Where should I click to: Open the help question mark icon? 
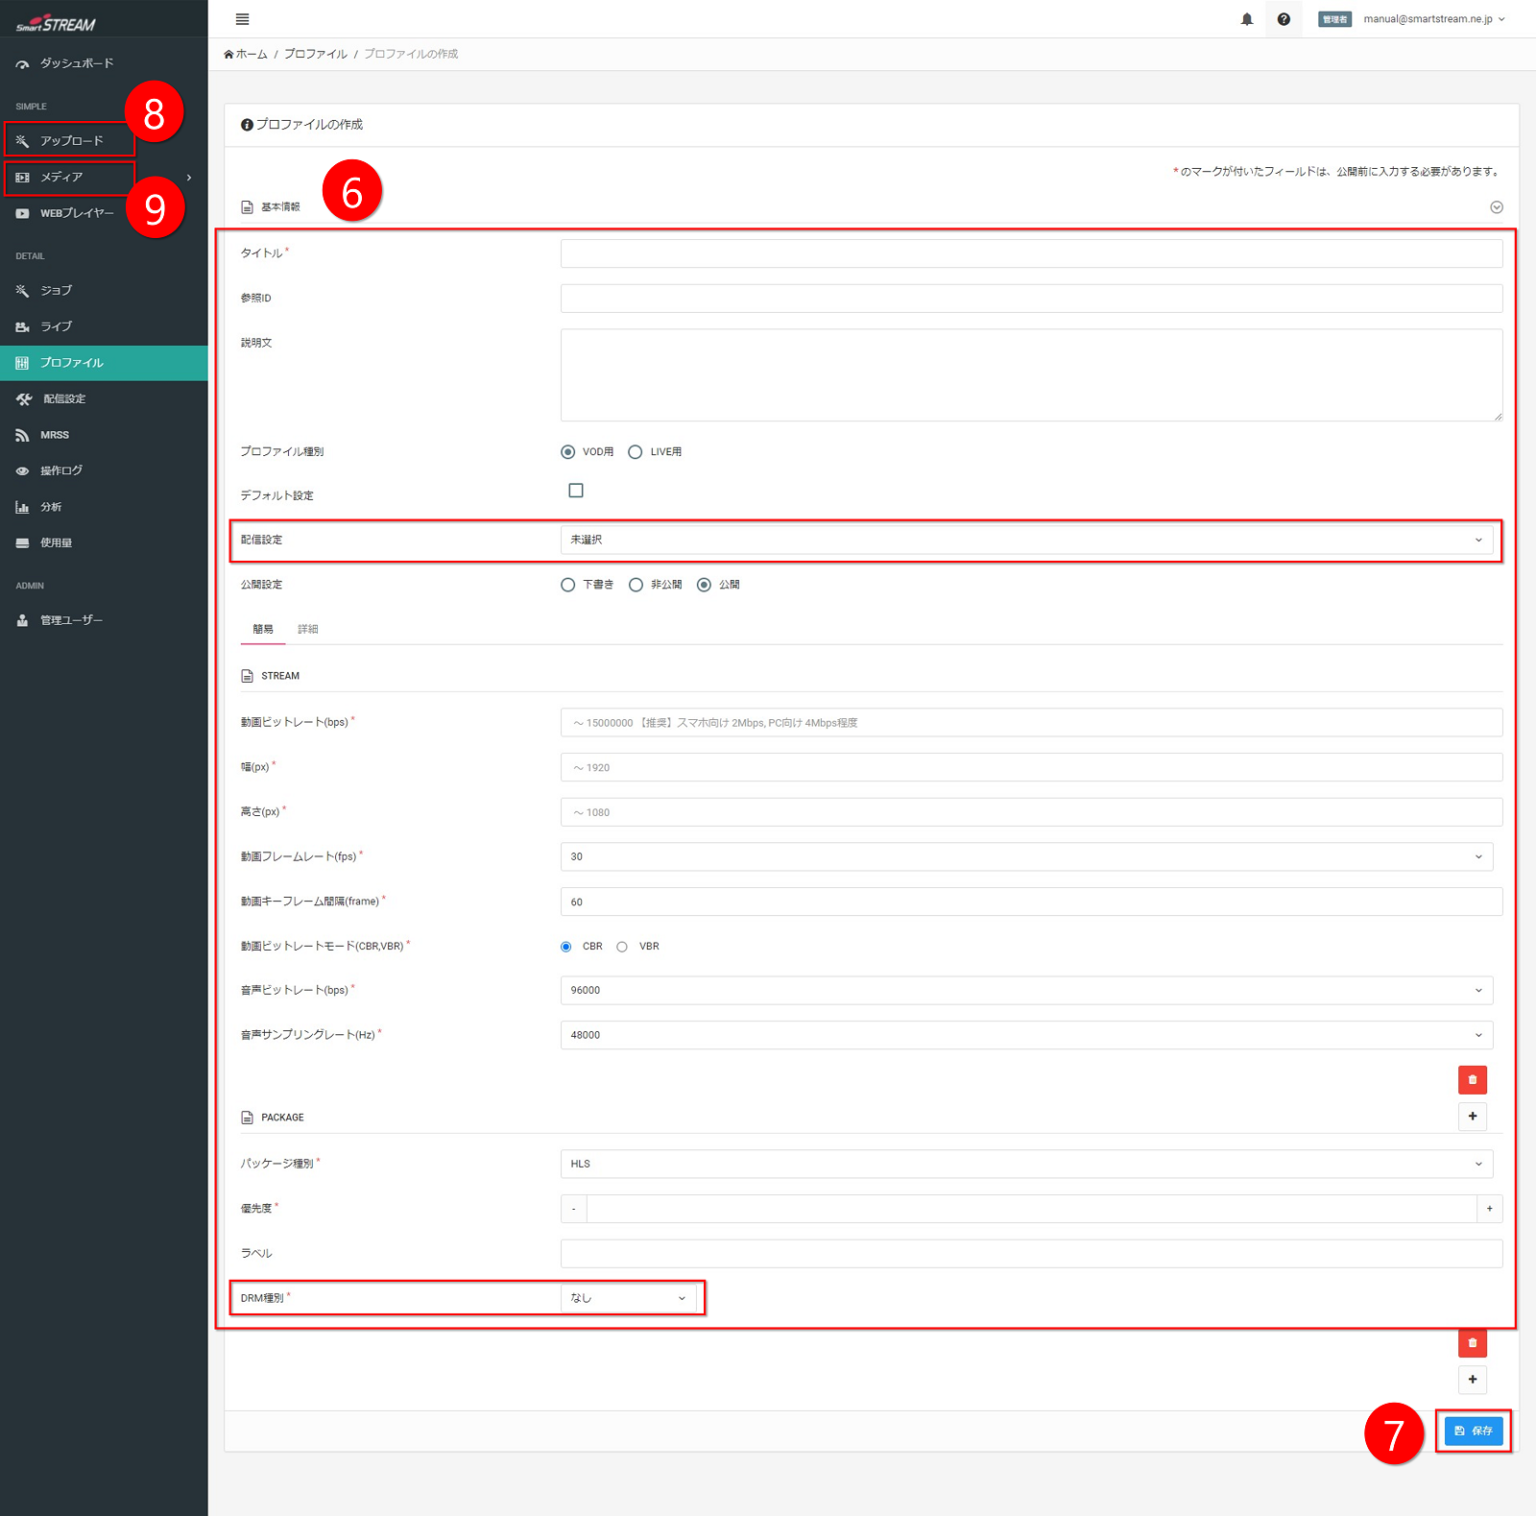(x=1283, y=19)
